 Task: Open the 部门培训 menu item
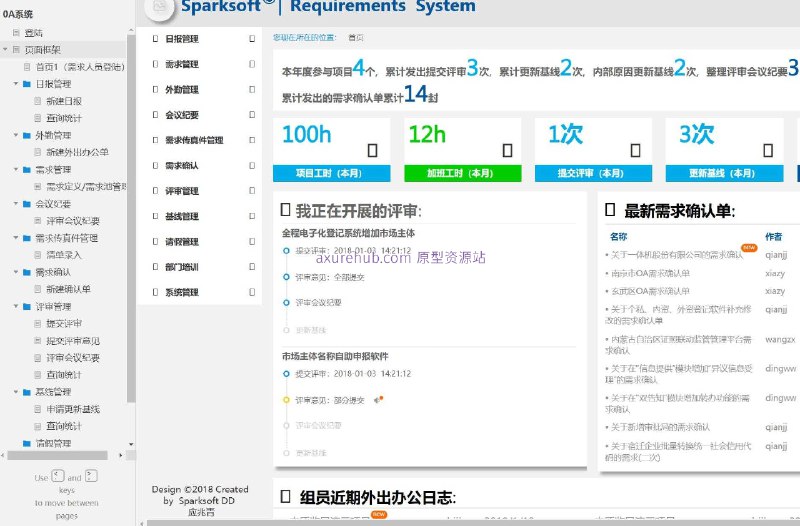click(x=182, y=267)
